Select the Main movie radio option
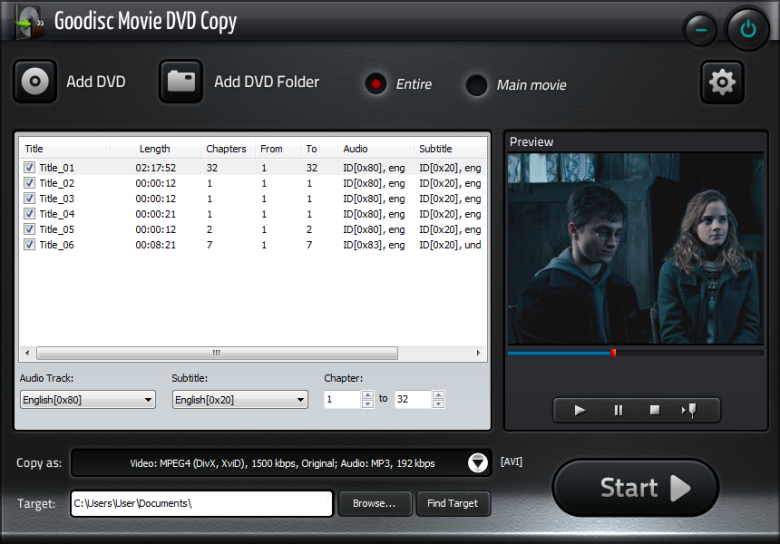The height and width of the screenshot is (544, 780). (477, 85)
